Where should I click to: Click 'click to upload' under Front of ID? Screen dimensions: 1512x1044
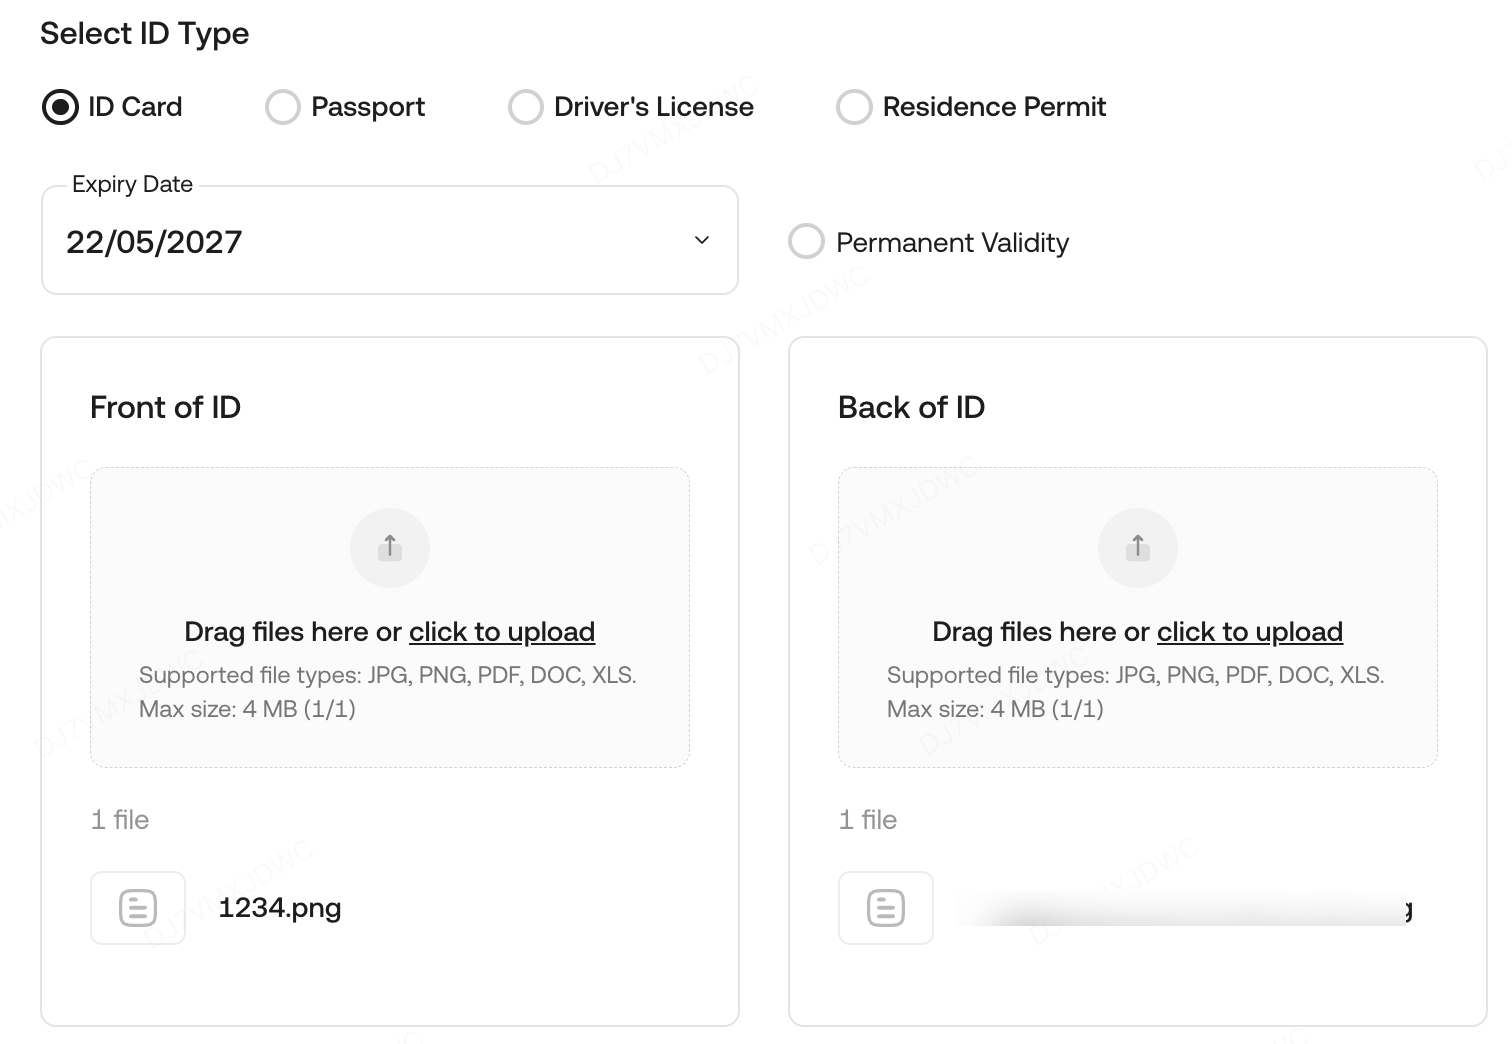pyautogui.click(x=502, y=632)
